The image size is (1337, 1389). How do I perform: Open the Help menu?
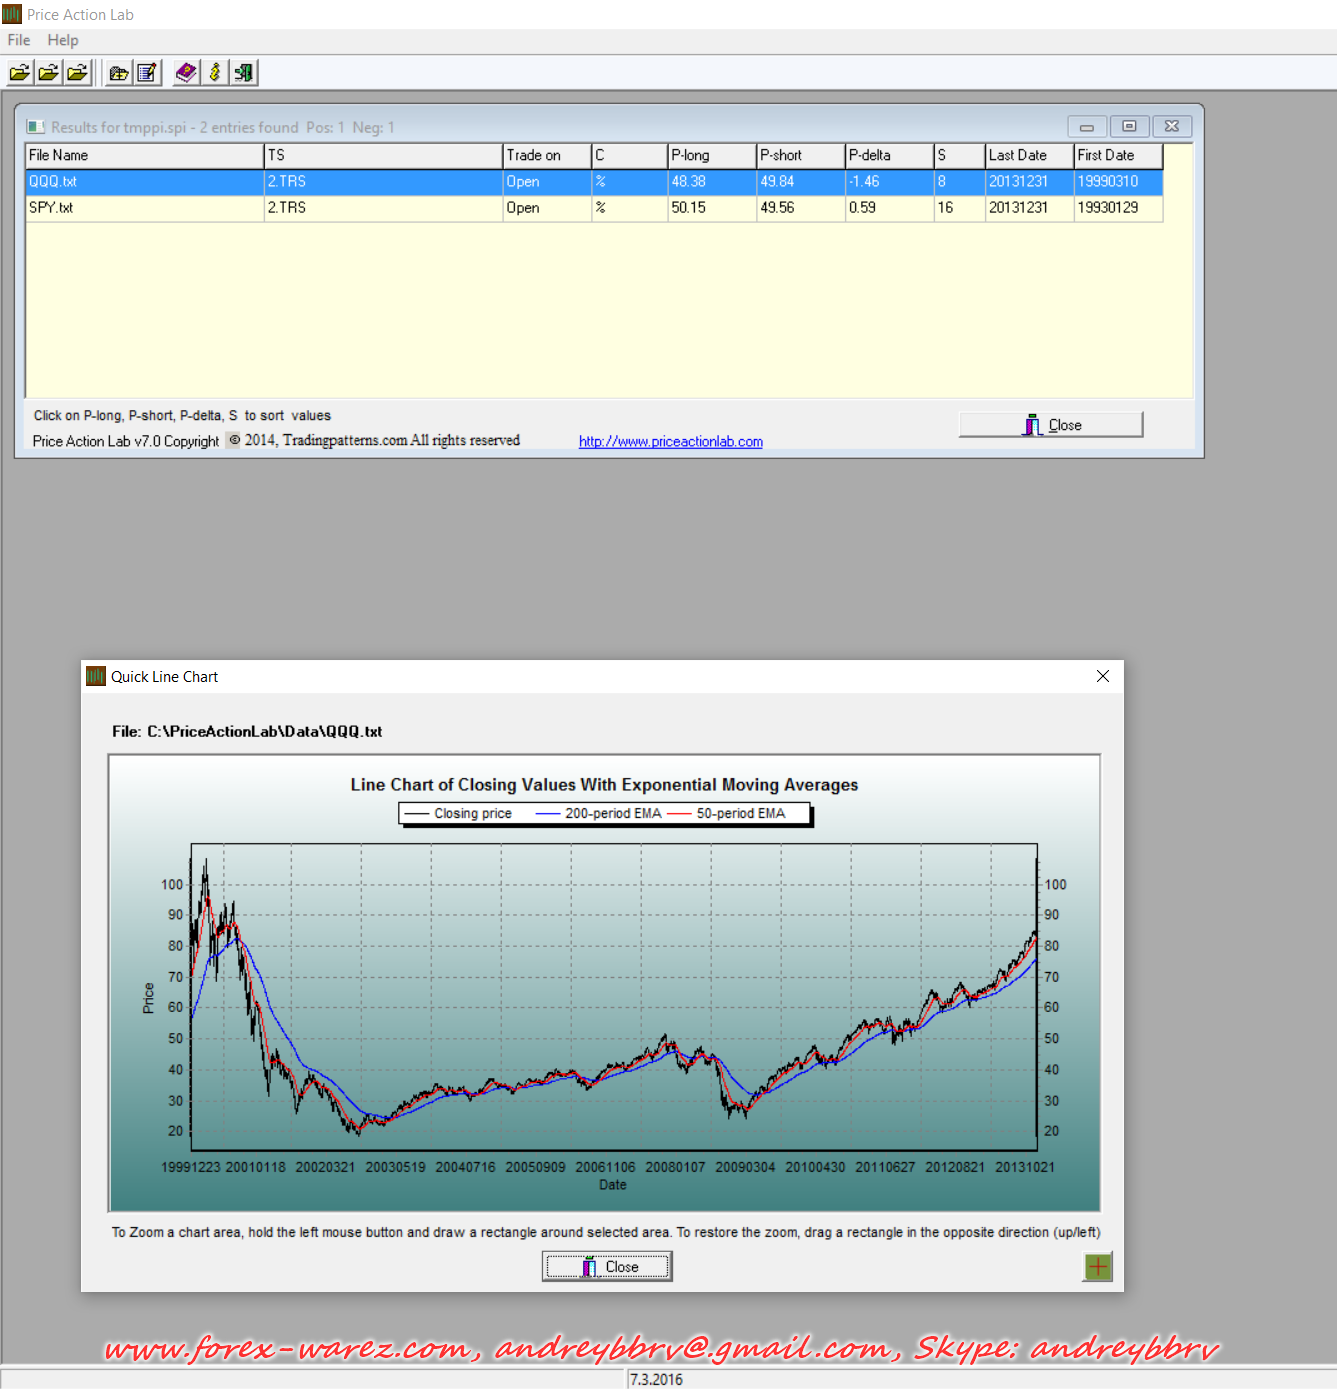coord(63,40)
